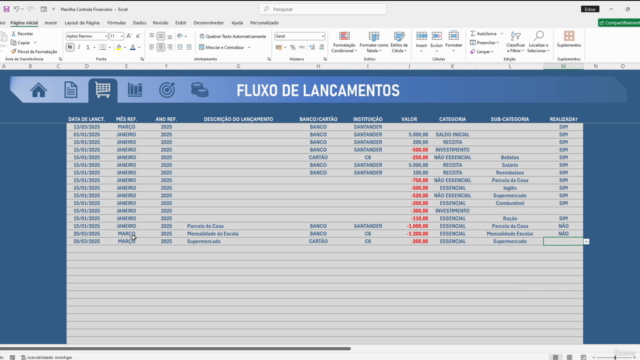Expand the borders dropdown arrow
This screenshot has height=360, width=640.
coord(109,48)
